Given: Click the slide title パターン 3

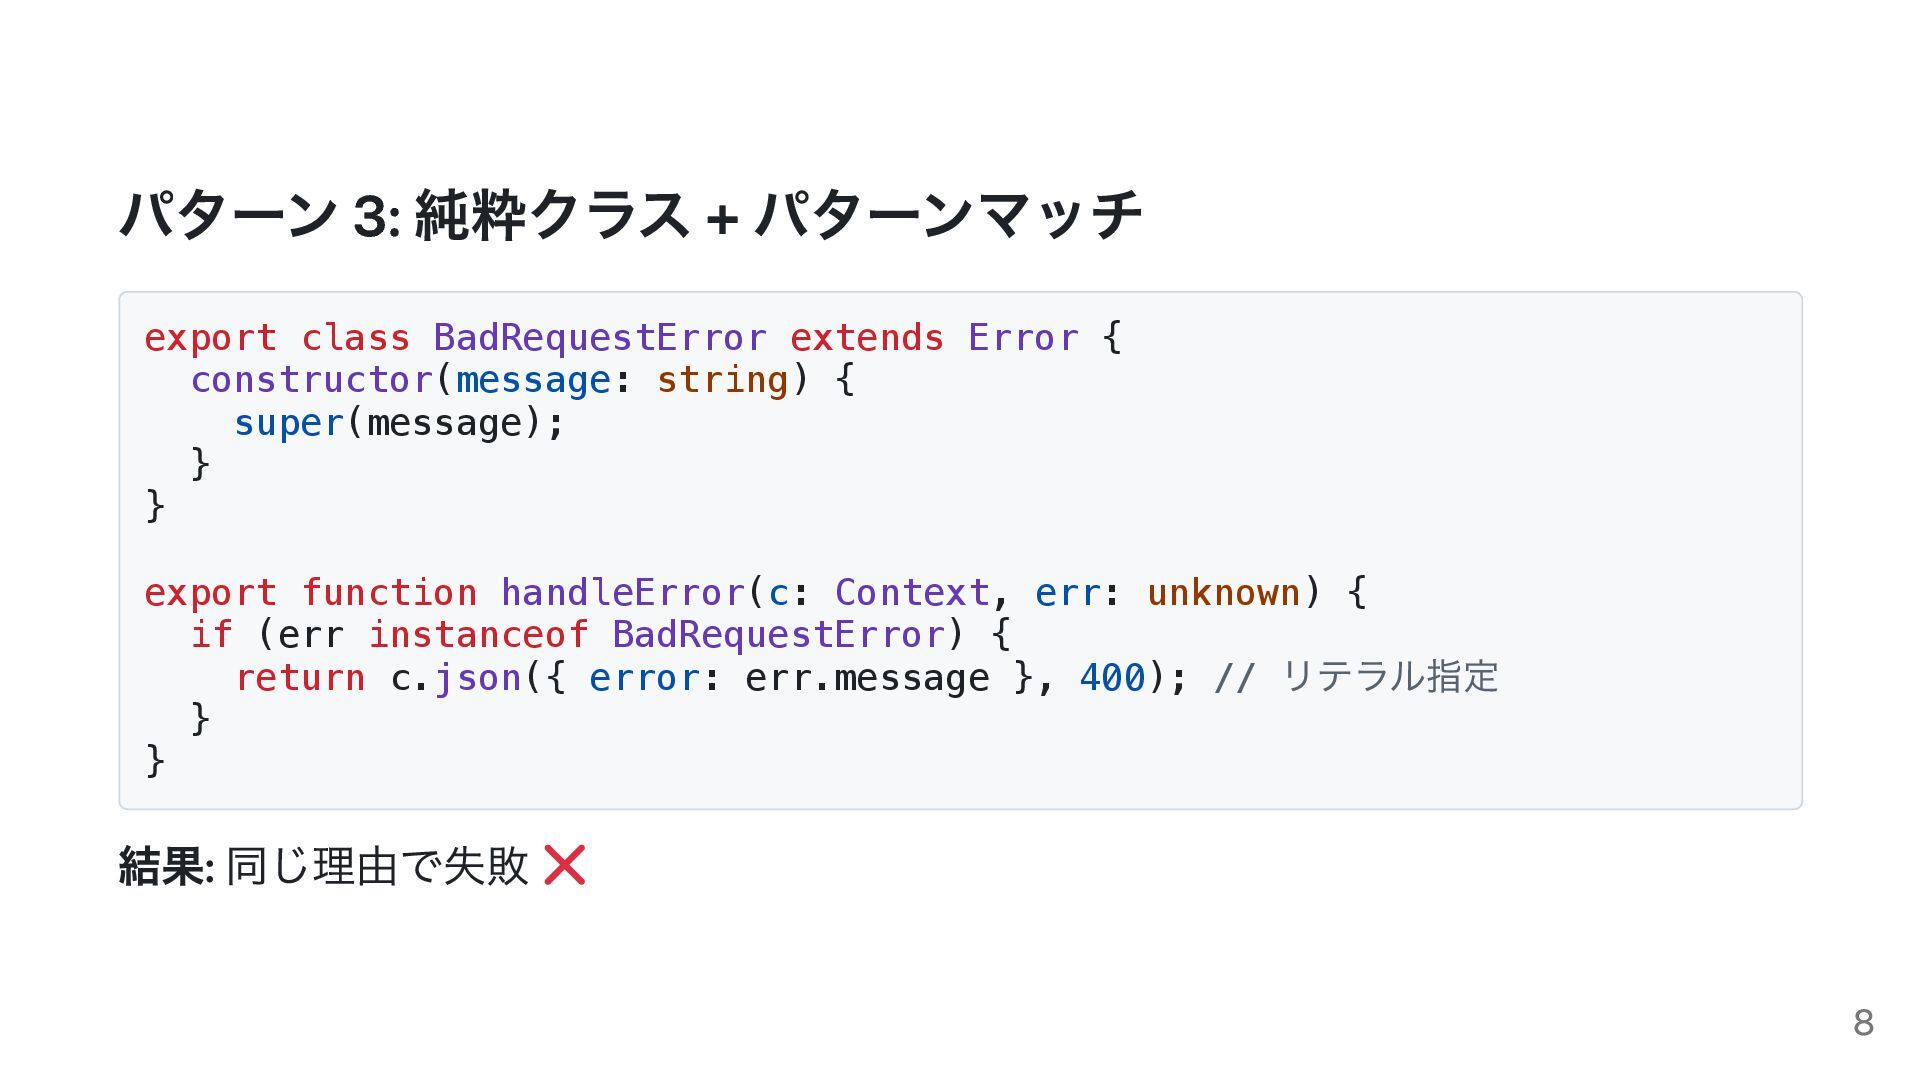Looking at the screenshot, I should (630, 214).
